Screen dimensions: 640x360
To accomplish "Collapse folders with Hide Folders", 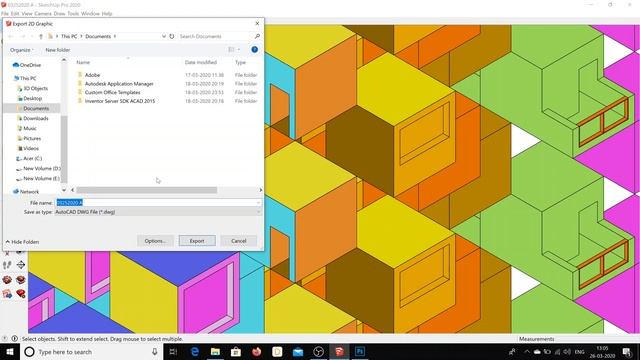I will point(22,242).
